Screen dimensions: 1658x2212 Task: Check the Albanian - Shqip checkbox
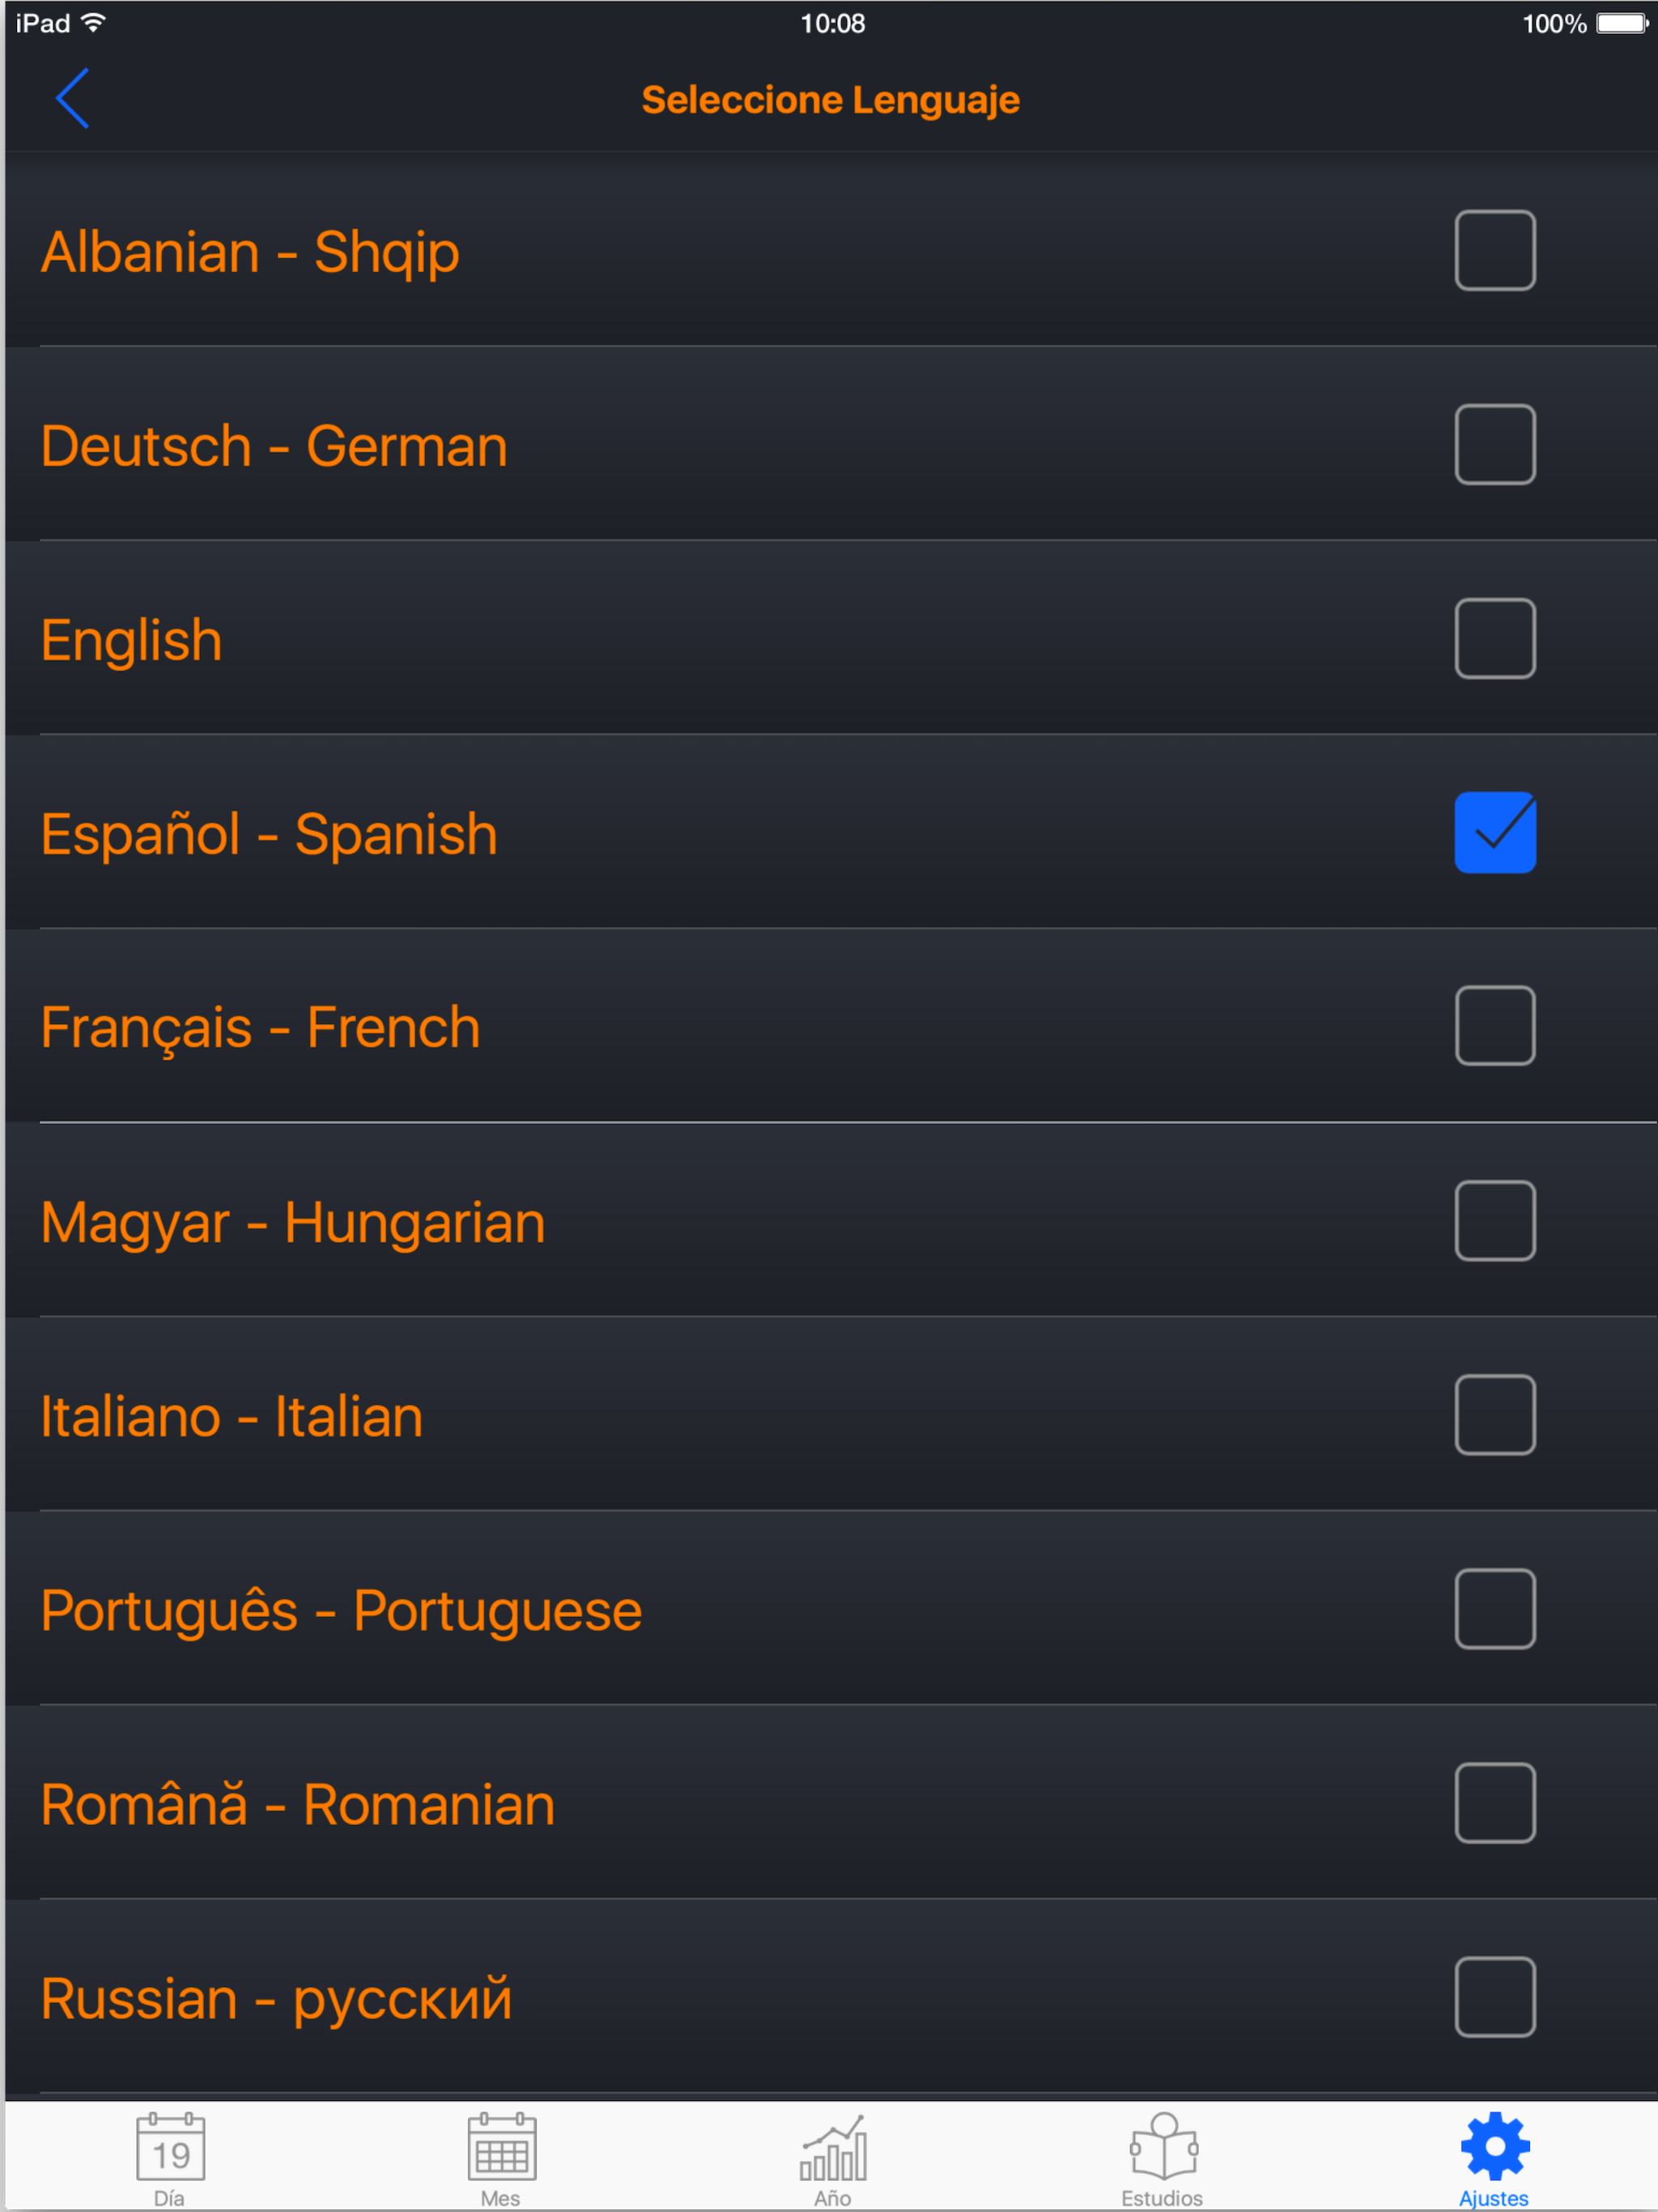pyautogui.click(x=1494, y=250)
